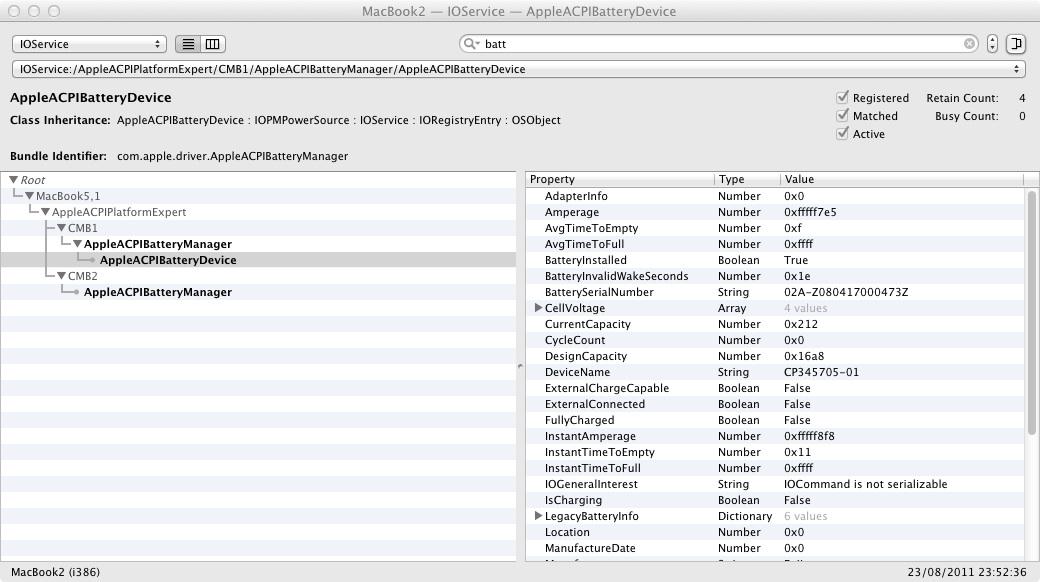Open the IOService plane dropdown
1040x582 pixels.
[89, 44]
